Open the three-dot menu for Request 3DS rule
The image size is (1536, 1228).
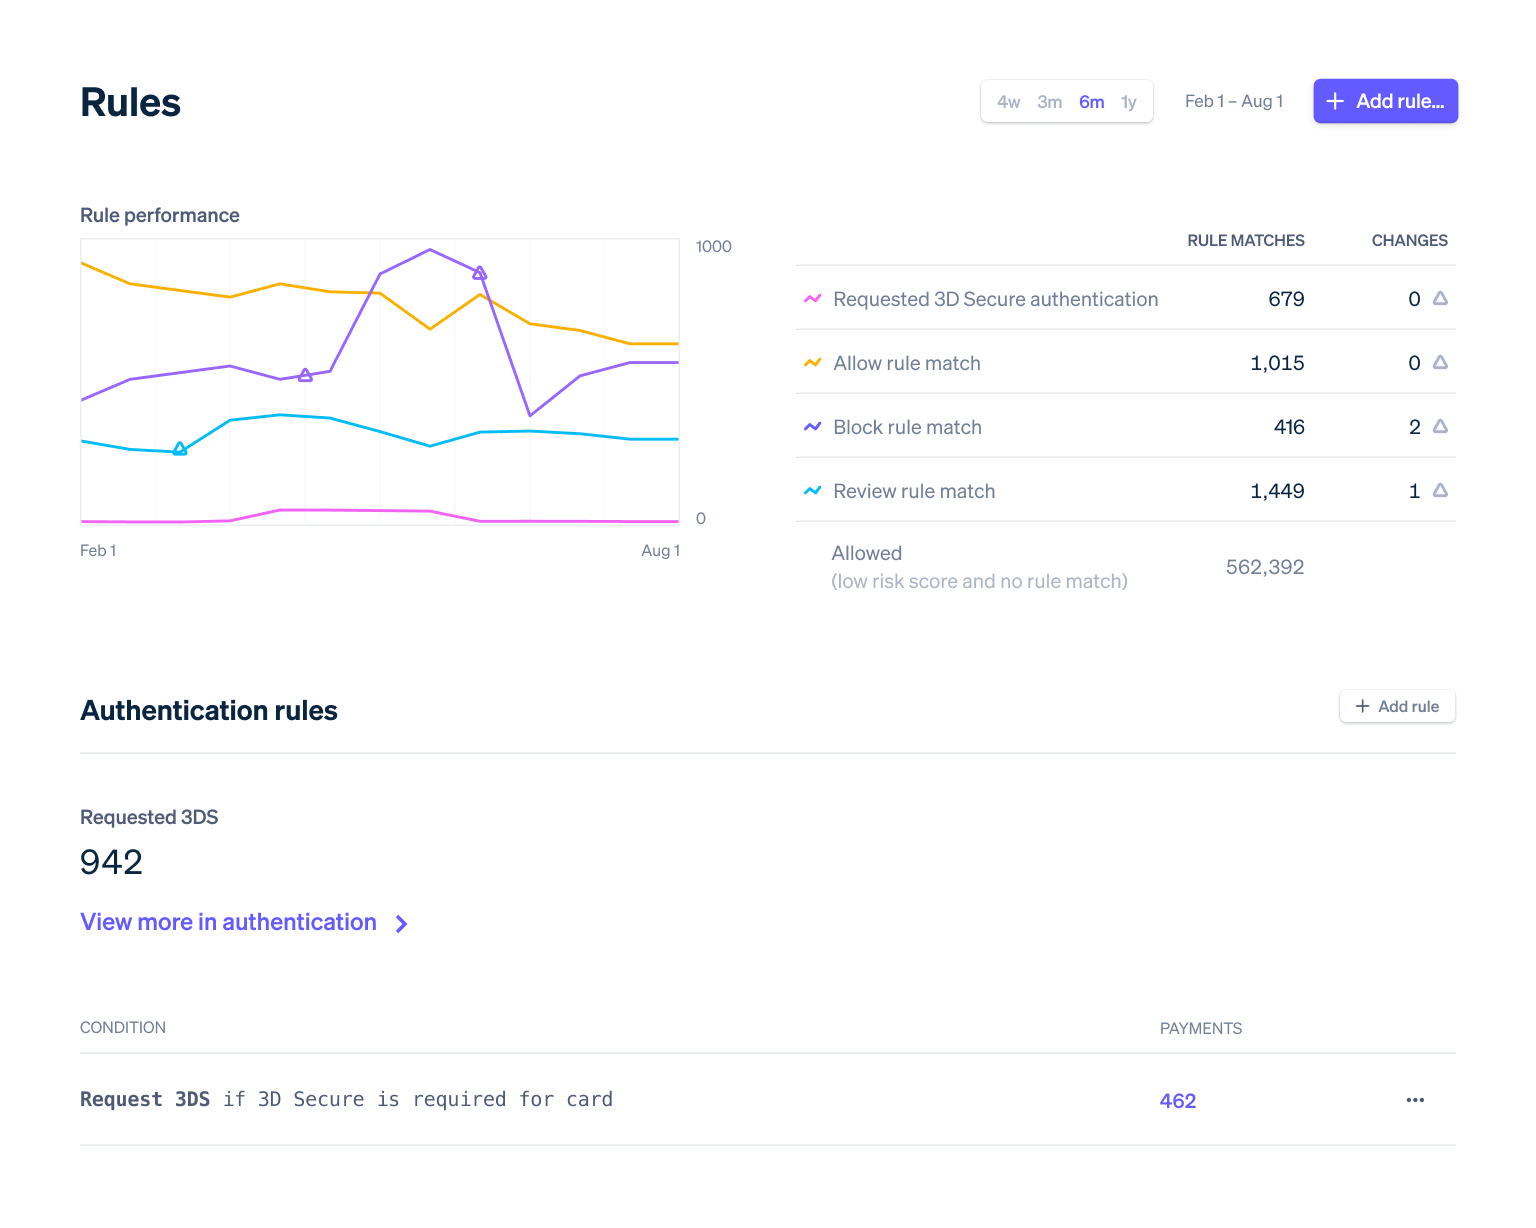[x=1415, y=1100]
